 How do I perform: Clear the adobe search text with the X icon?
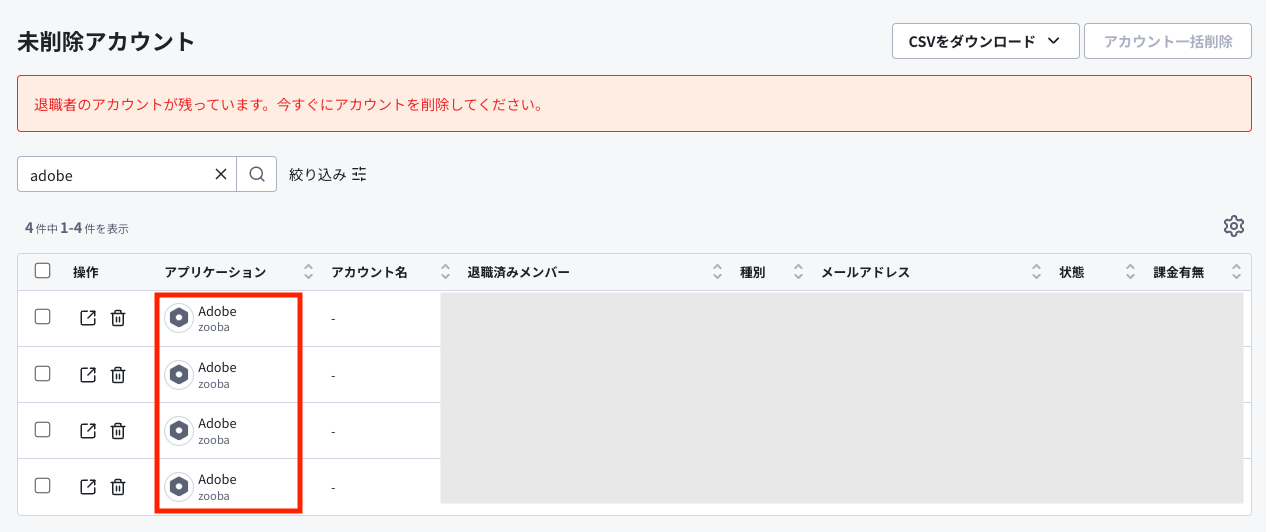coord(221,174)
